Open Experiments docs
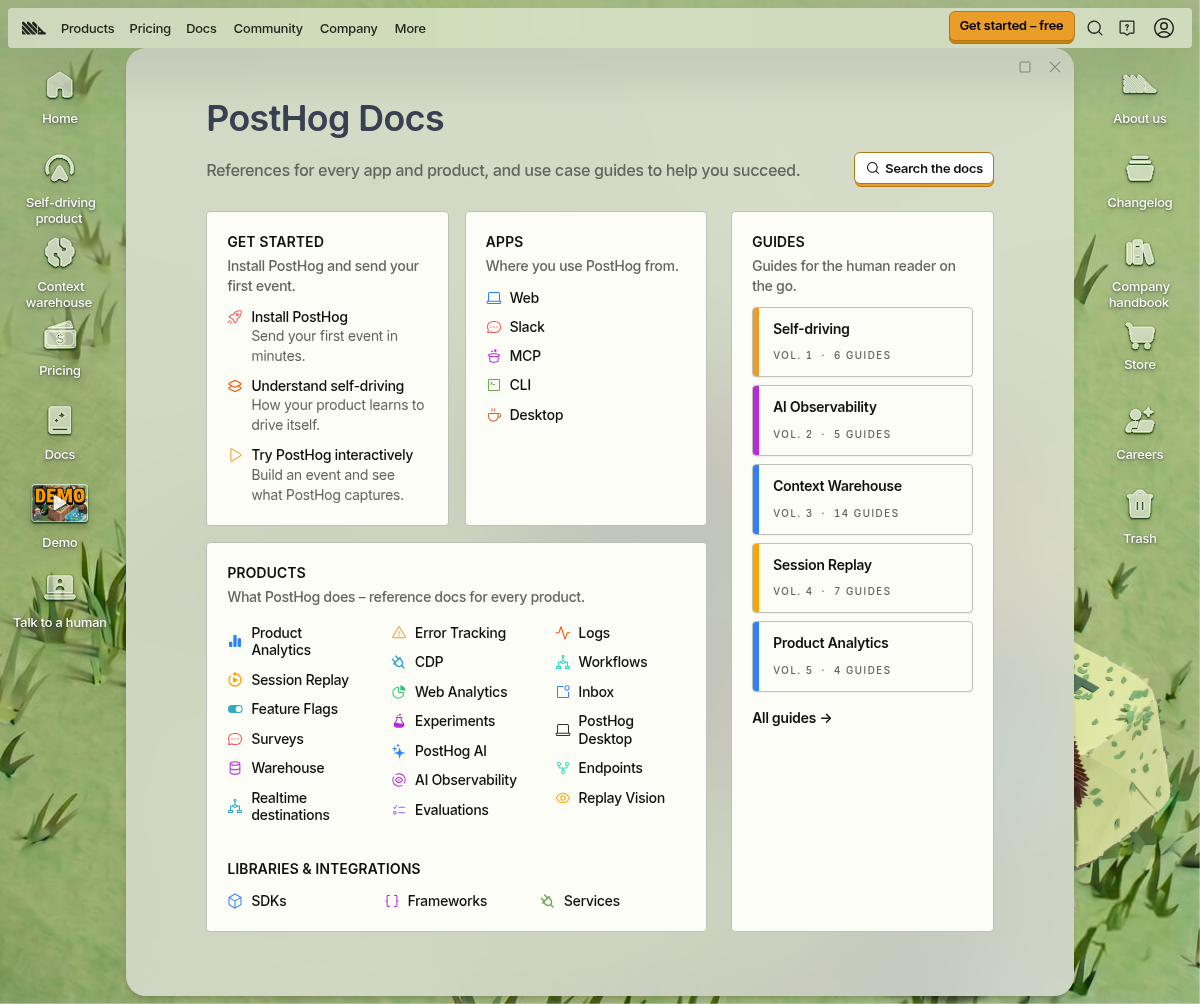 coord(443,721)
